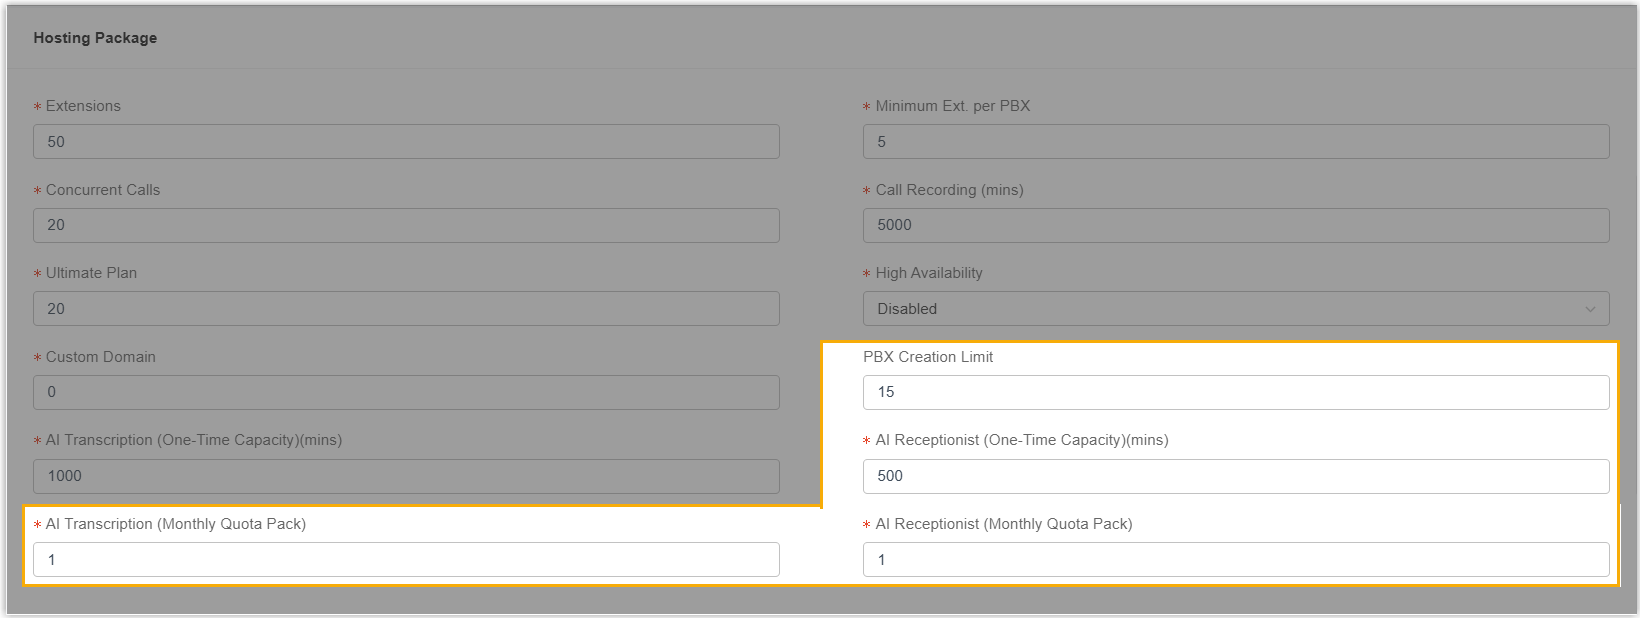Click the AI Transcription (Monthly Quota Pack) label
Image resolution: width=1640 pixels, height=618 pixels.
[x=176, y=524]
